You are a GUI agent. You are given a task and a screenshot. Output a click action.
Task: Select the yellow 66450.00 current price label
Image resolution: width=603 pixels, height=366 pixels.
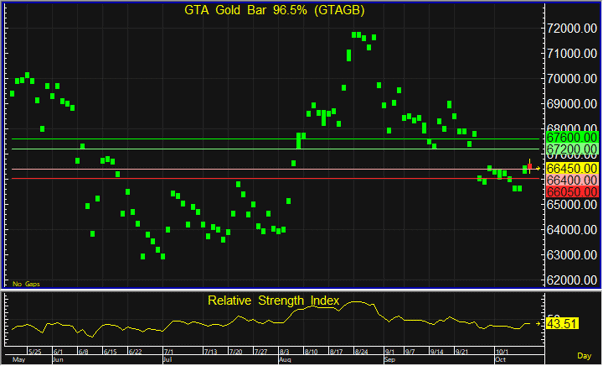572,168
